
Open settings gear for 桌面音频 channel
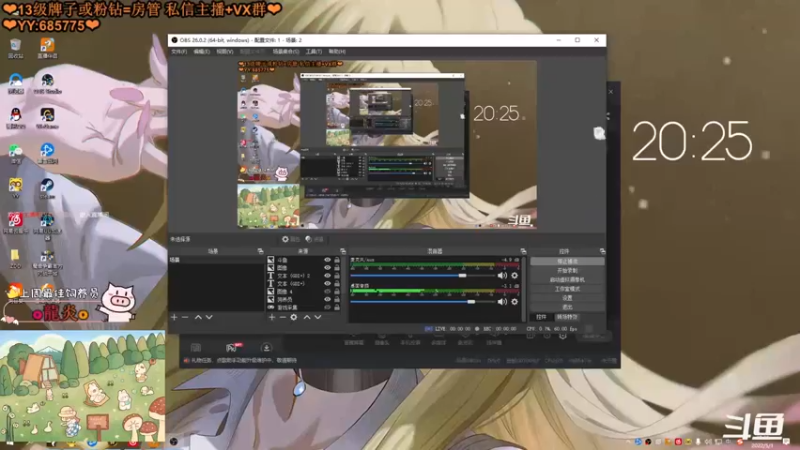(x=514, y=302)
